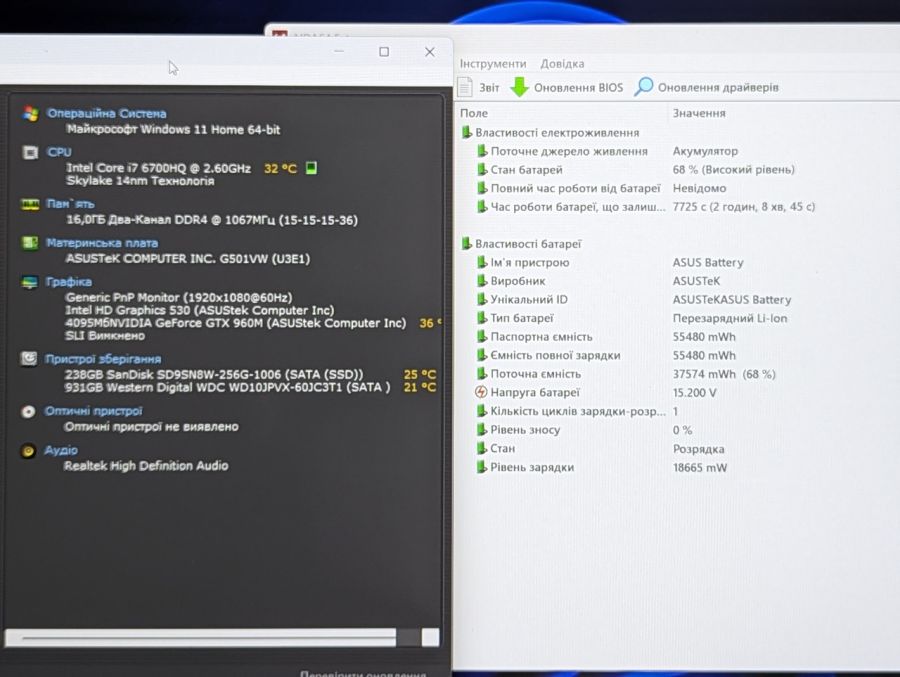Click the icon next to Паспортна ємність
This screenshot has height=677, width=900.
[482, 336]
